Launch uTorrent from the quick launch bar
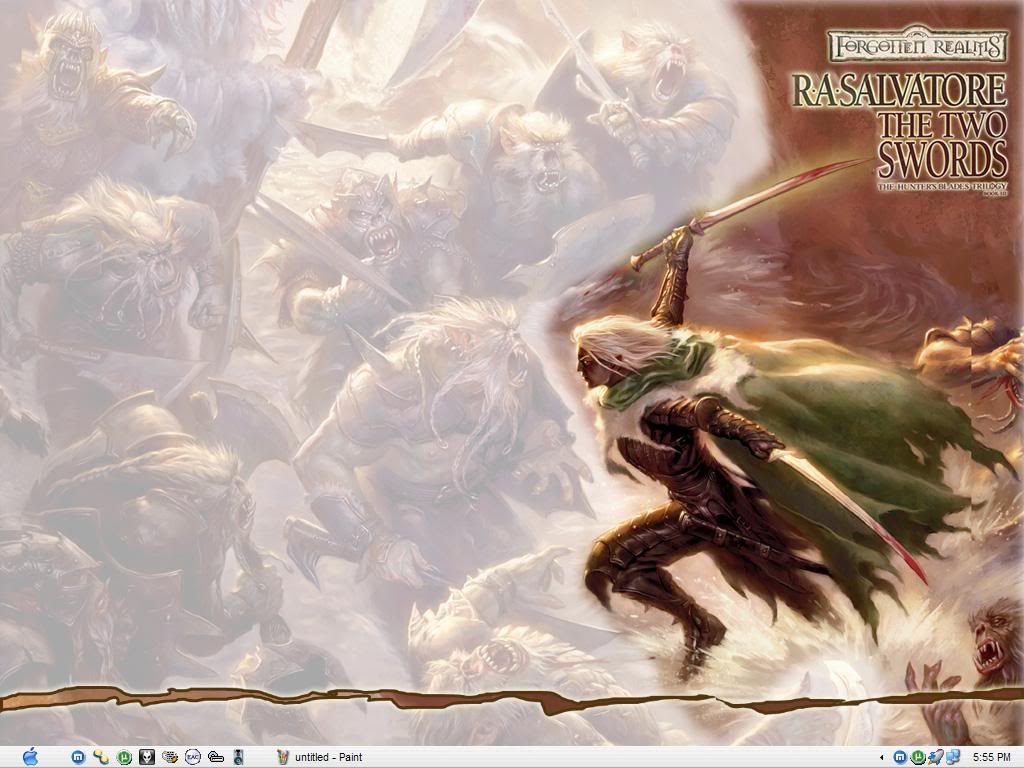This screenshot has height=768, width=1024. point(123,757)
